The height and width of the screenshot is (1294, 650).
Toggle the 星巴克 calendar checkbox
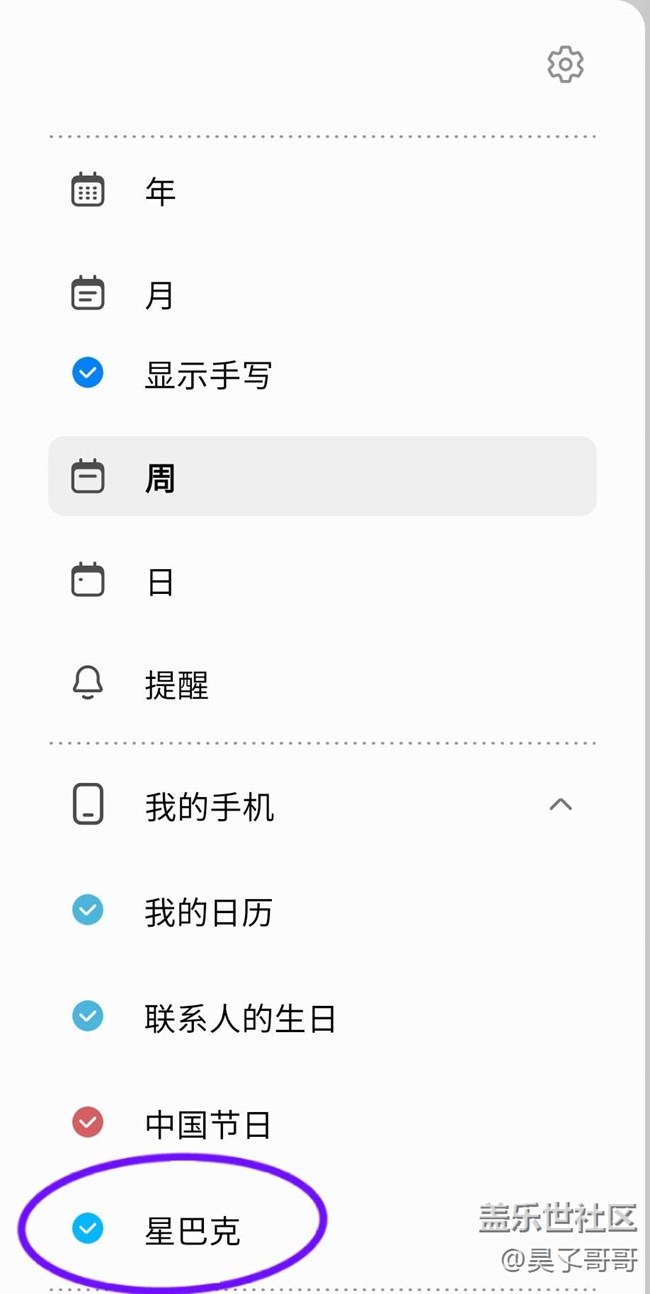[x=88, y=1229]
